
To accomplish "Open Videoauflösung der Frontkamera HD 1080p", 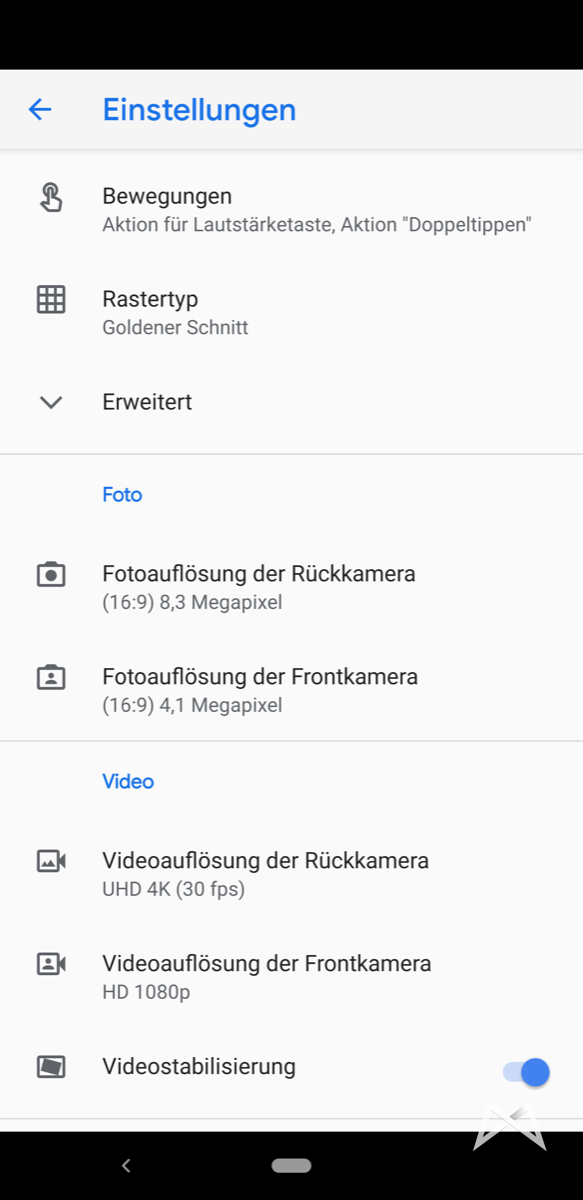I will tap(291, 977).
